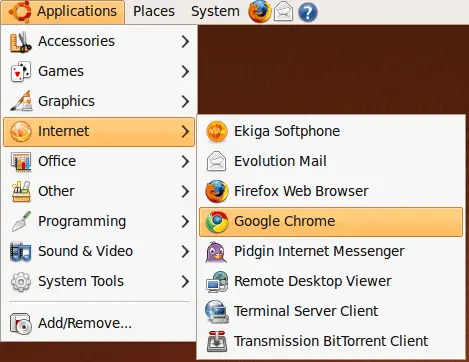Click the Ekiga Softphone icon
The height and width of the screenshot is (362, 469).
217,131
